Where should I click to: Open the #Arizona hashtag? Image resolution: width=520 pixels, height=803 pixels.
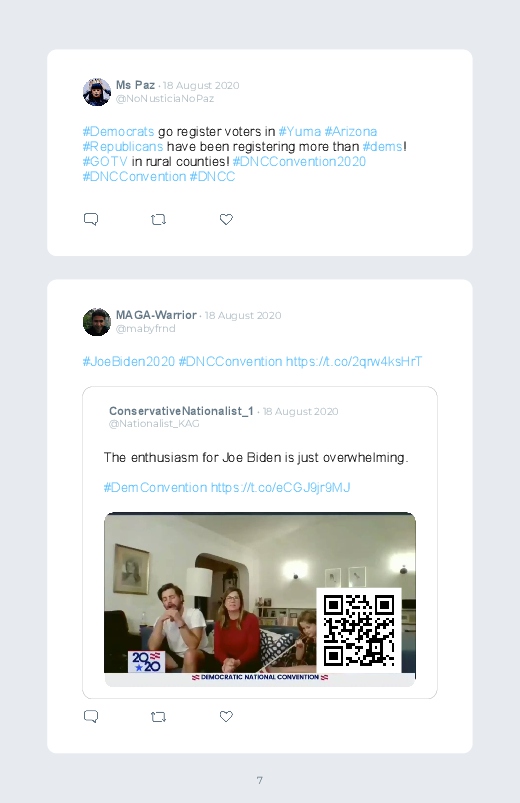(x=351, y=132)
